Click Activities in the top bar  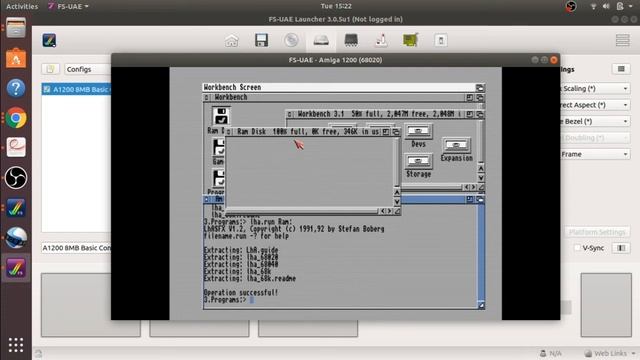click(22, 6)
